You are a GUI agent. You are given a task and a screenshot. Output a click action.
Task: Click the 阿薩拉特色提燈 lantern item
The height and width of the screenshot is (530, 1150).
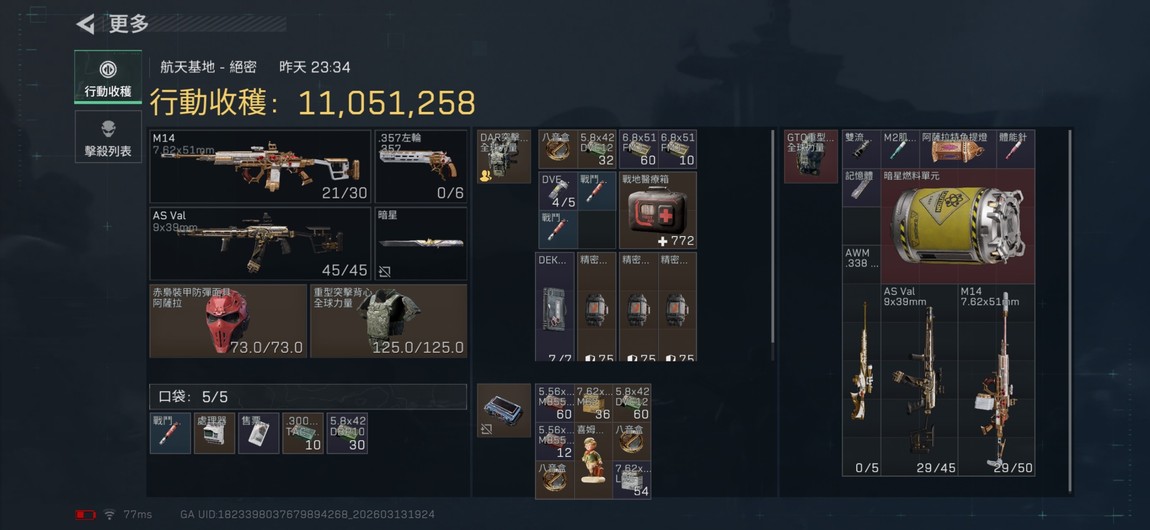(x=958, y=150)
